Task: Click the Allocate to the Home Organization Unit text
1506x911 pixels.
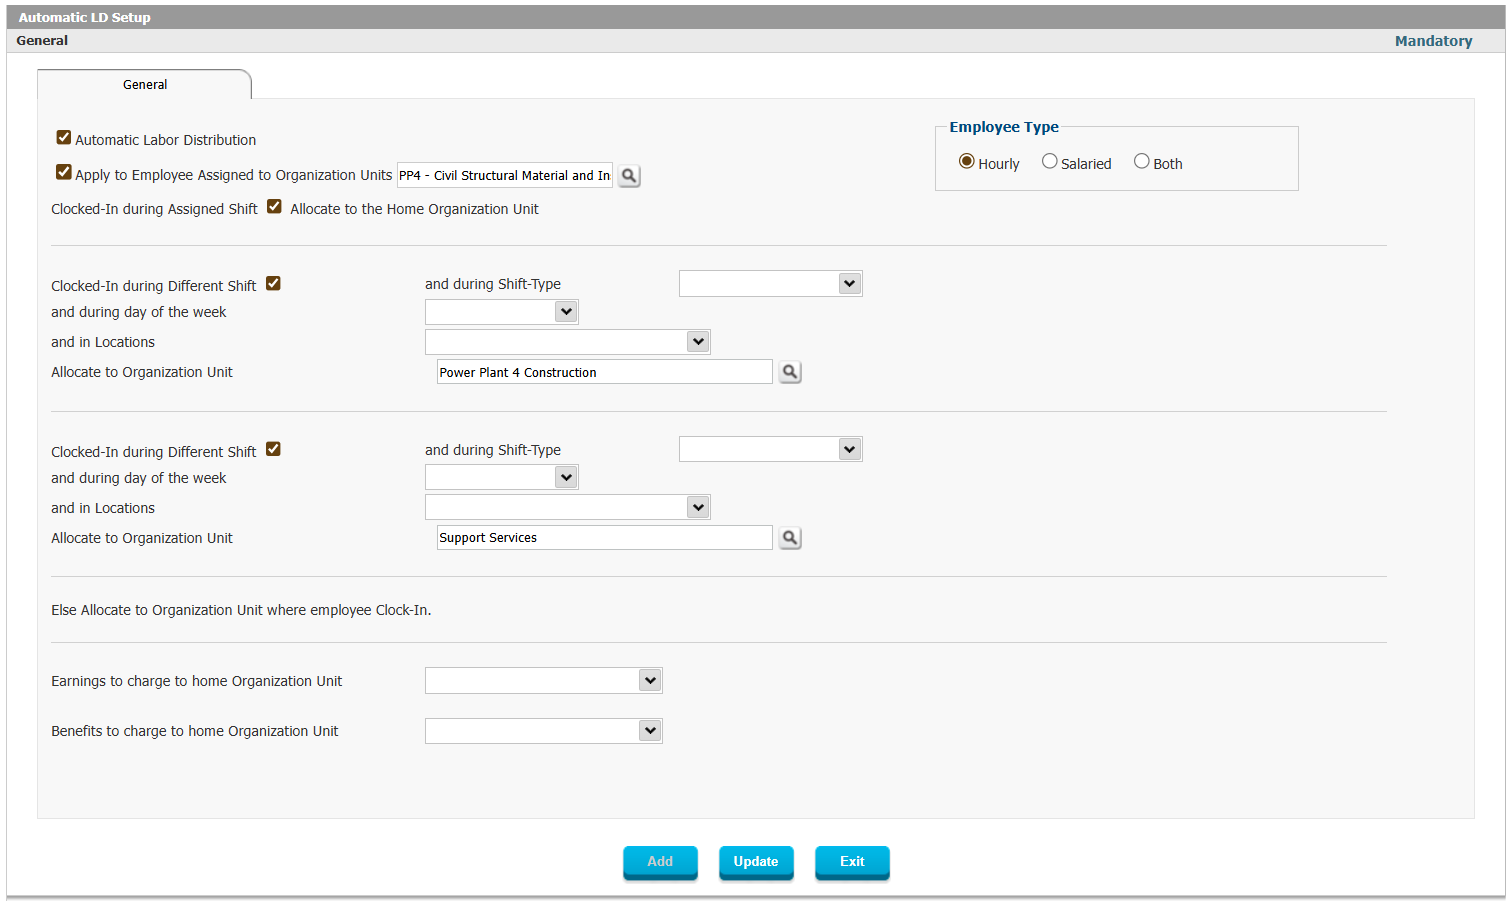Action: (x=414, y=209)
